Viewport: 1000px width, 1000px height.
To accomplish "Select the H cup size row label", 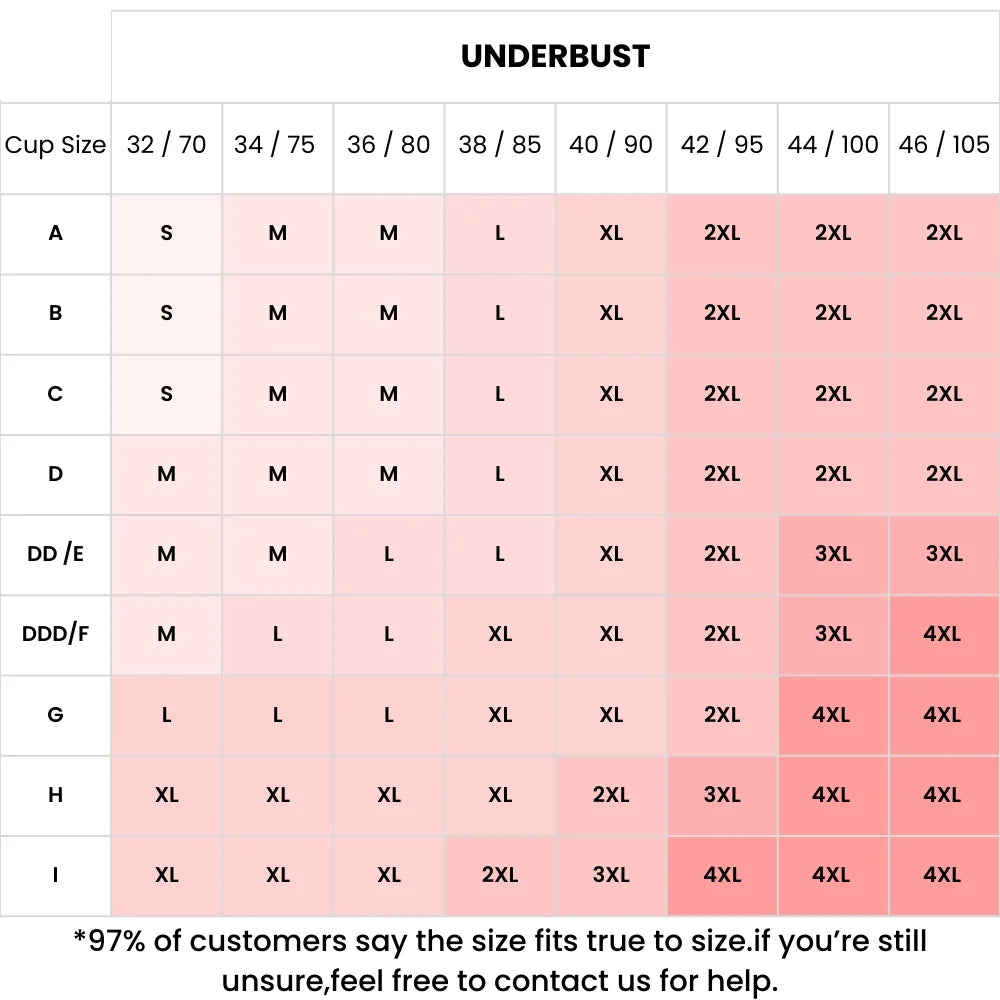I will pyautogui.click(x=55, y=795).
